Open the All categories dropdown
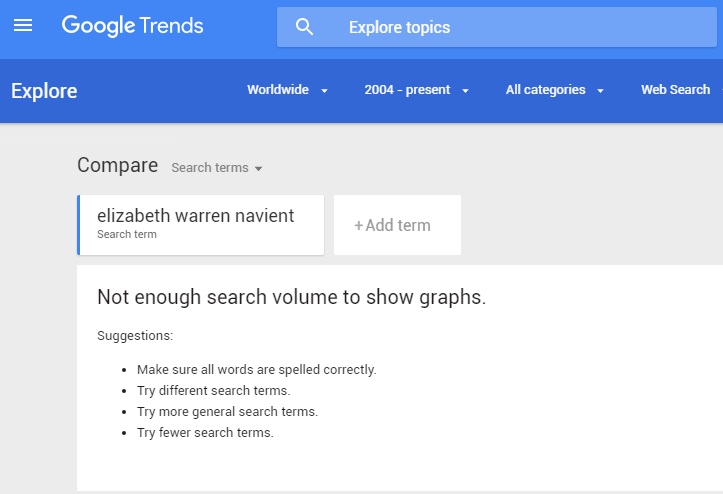 (555, 89)
